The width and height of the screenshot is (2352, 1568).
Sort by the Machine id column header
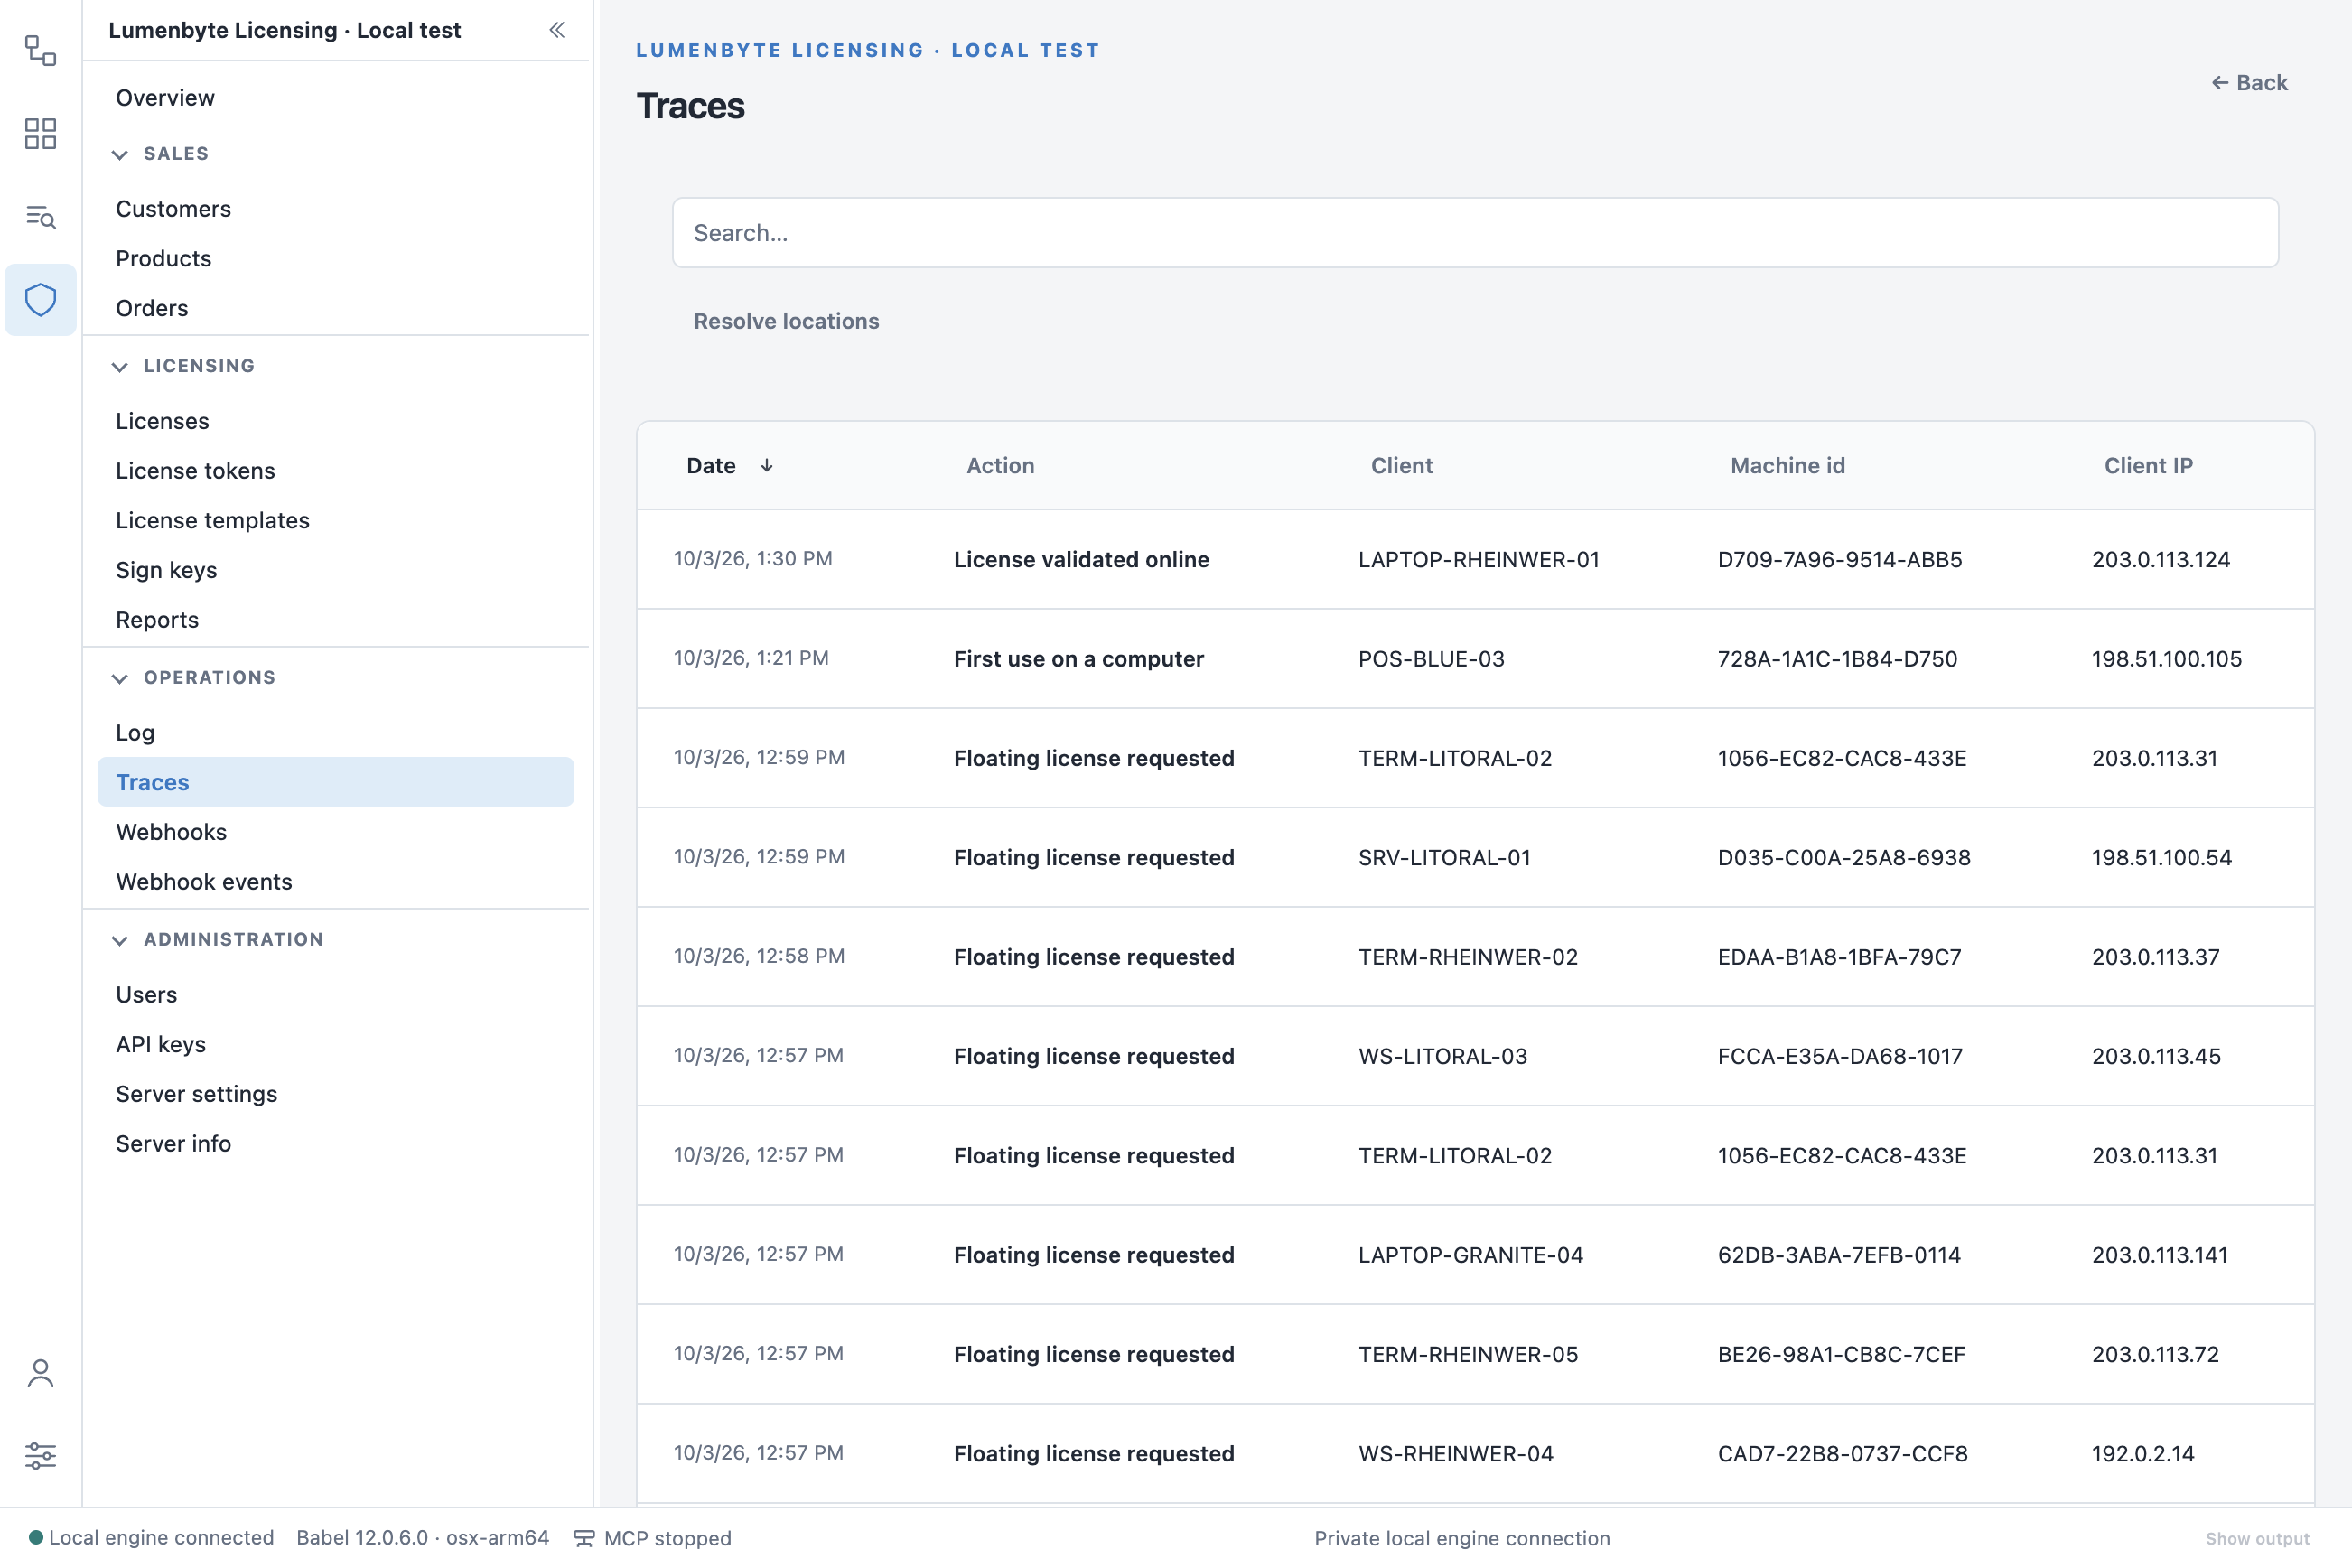(1787, 465)
